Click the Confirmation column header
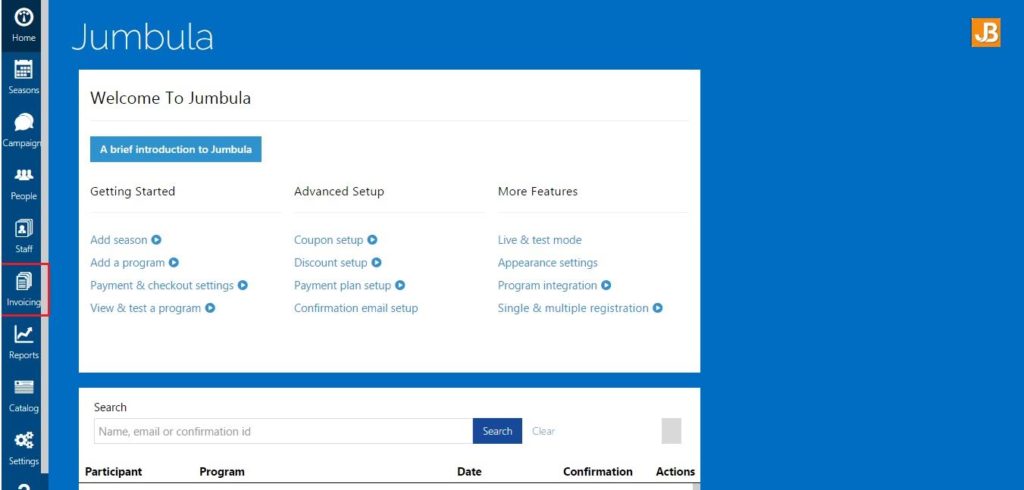 (x=598, y=472)
